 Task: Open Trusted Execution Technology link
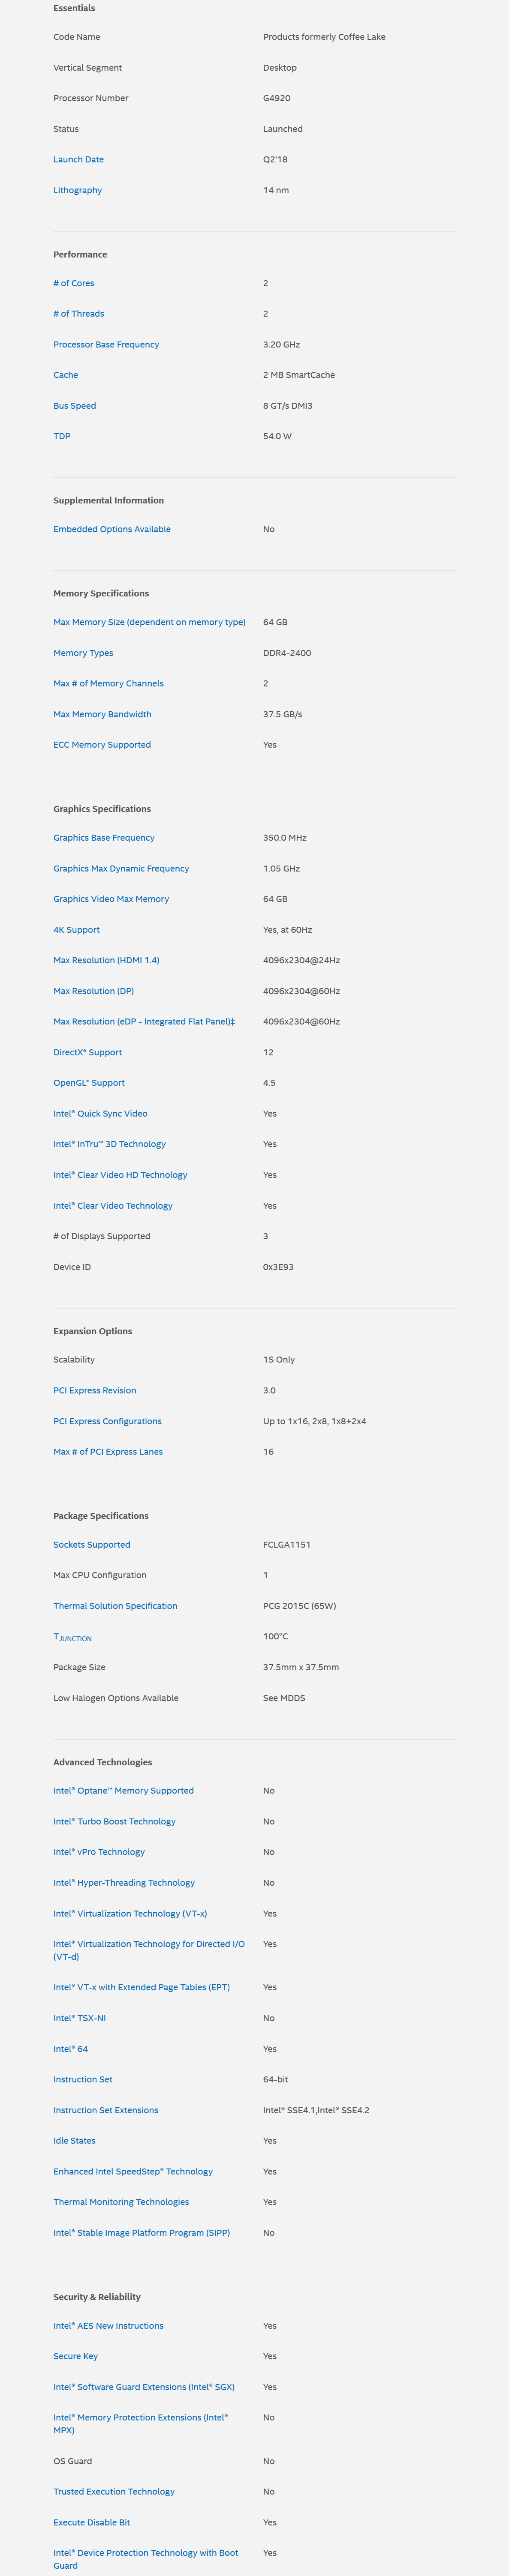[x=114, y=2492]
